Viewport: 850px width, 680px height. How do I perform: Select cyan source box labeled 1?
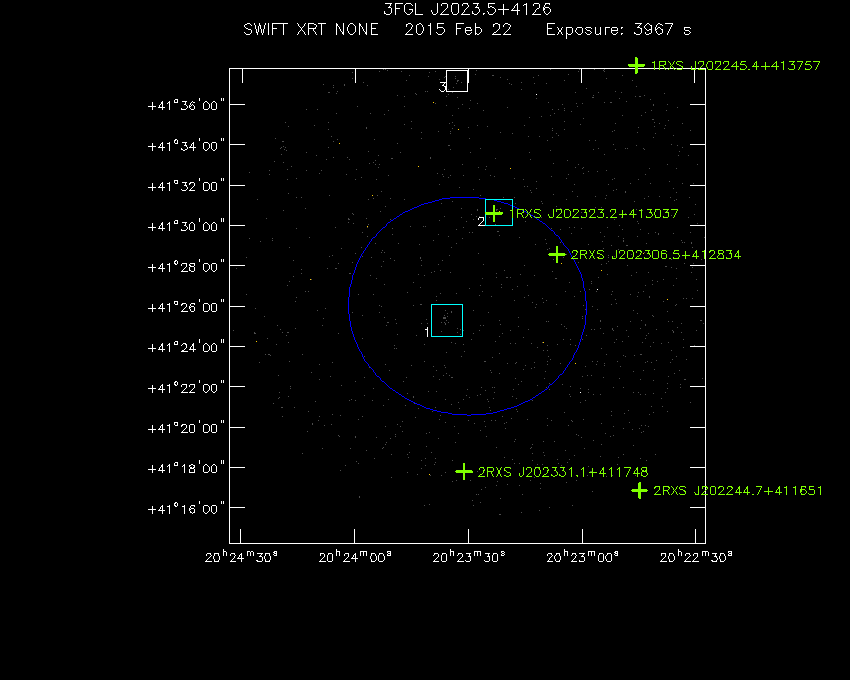pos(447,320)
